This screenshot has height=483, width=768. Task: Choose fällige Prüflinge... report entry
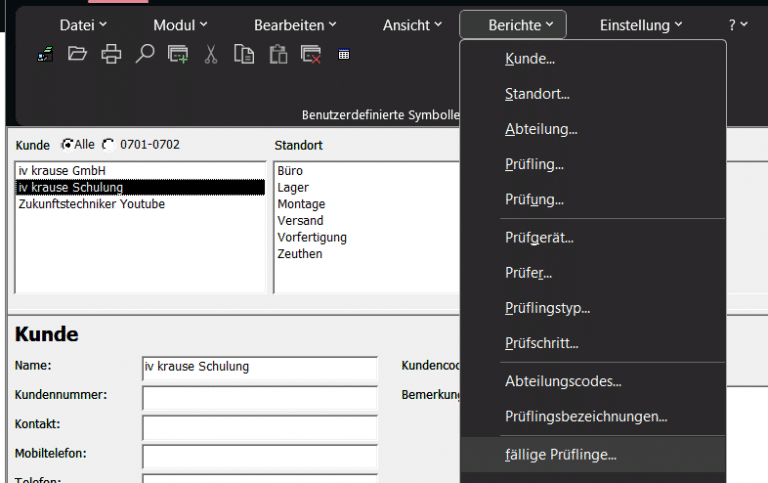tap(593, 455)
